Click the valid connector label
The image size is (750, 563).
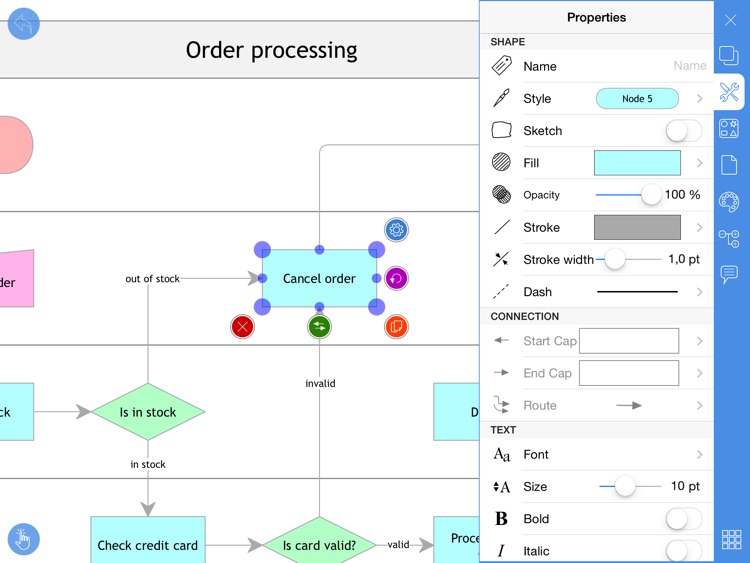(398, 544)
